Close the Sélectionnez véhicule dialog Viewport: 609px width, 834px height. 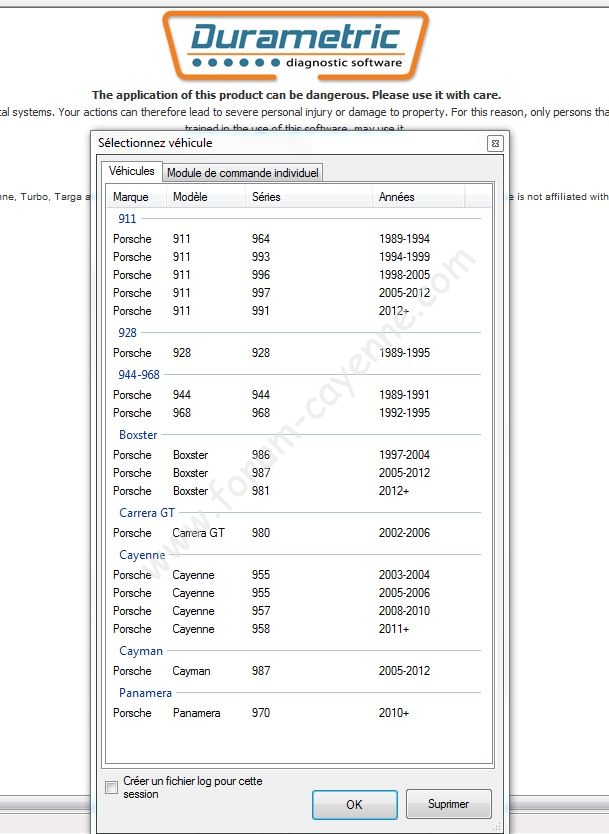495,143
